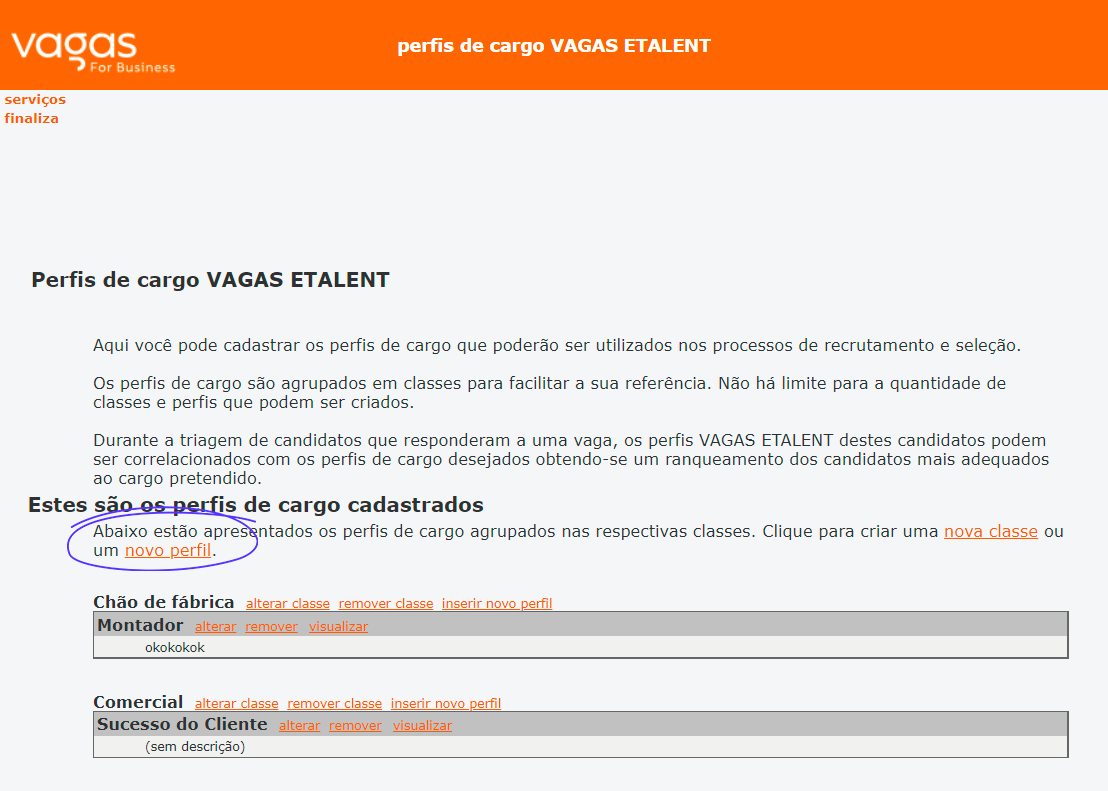Click the okokokok description text
Screen dimensions: 1108x791
coord(175,648)
